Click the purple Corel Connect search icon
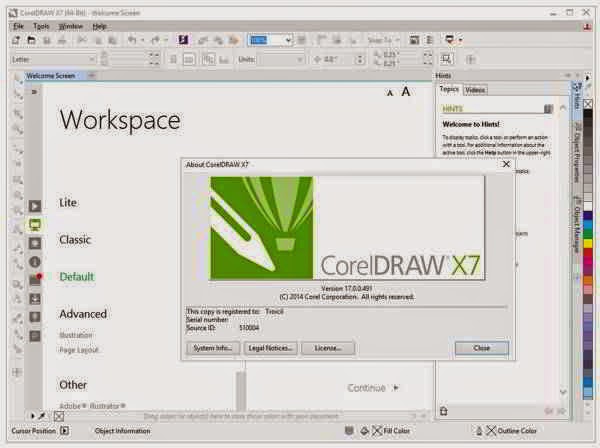The image size is (600, 448). (x=183, y=40)
